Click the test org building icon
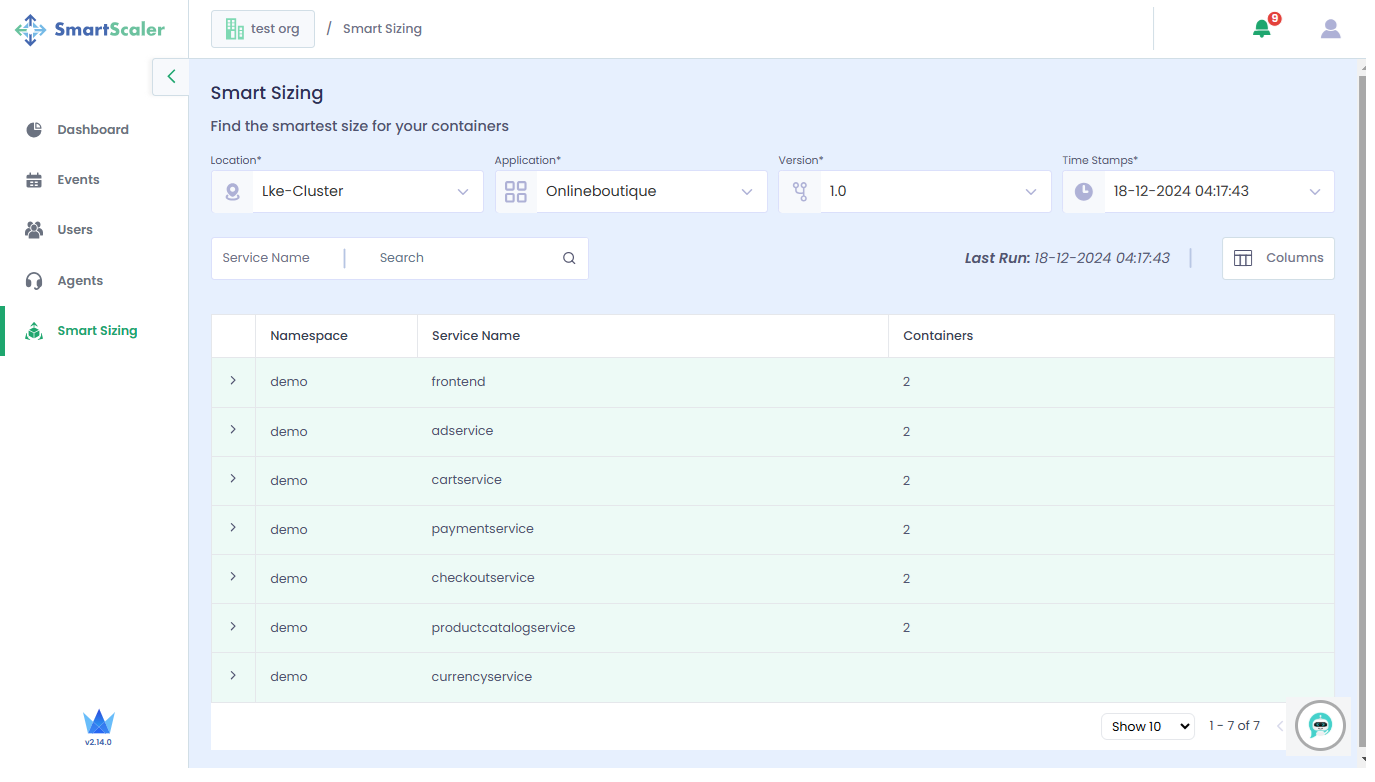The image size is (1375, 782). click(235, 29)
